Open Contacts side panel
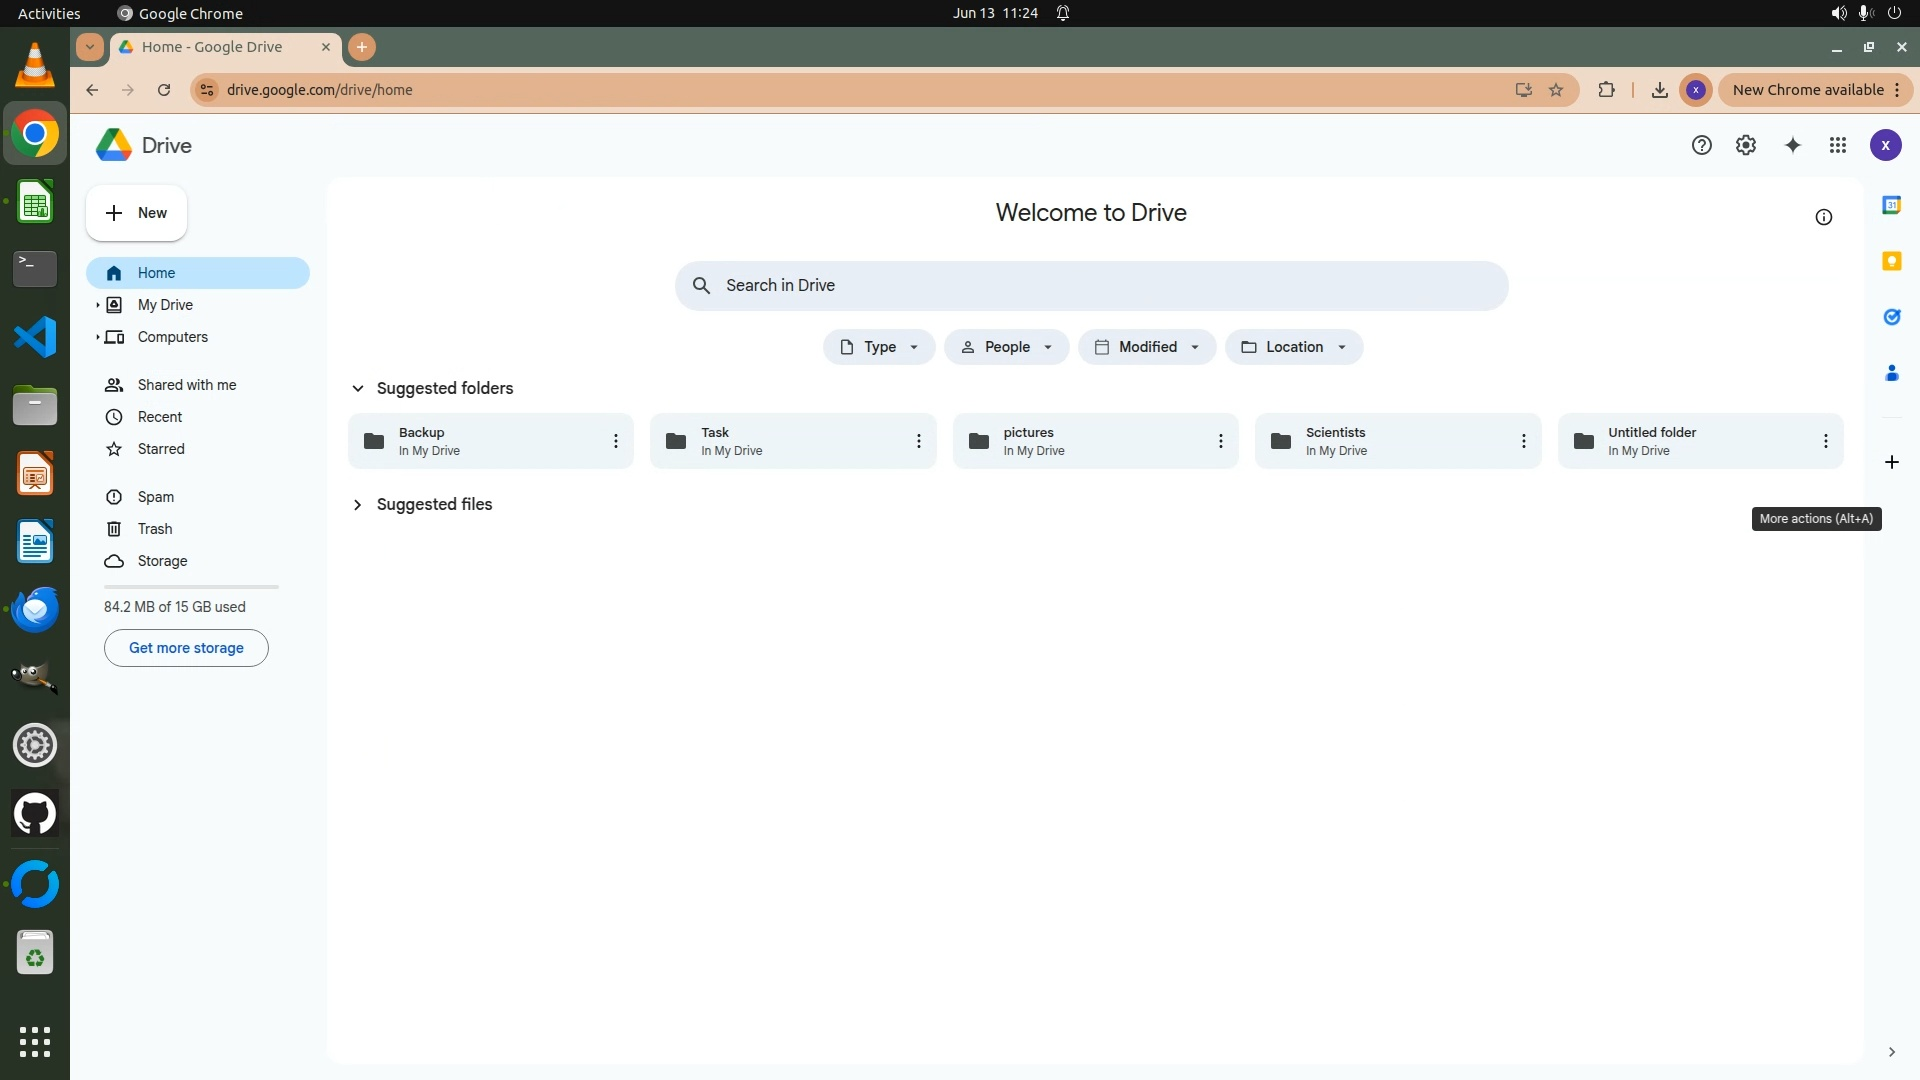1920x1080 pixels. point(1891,373)
